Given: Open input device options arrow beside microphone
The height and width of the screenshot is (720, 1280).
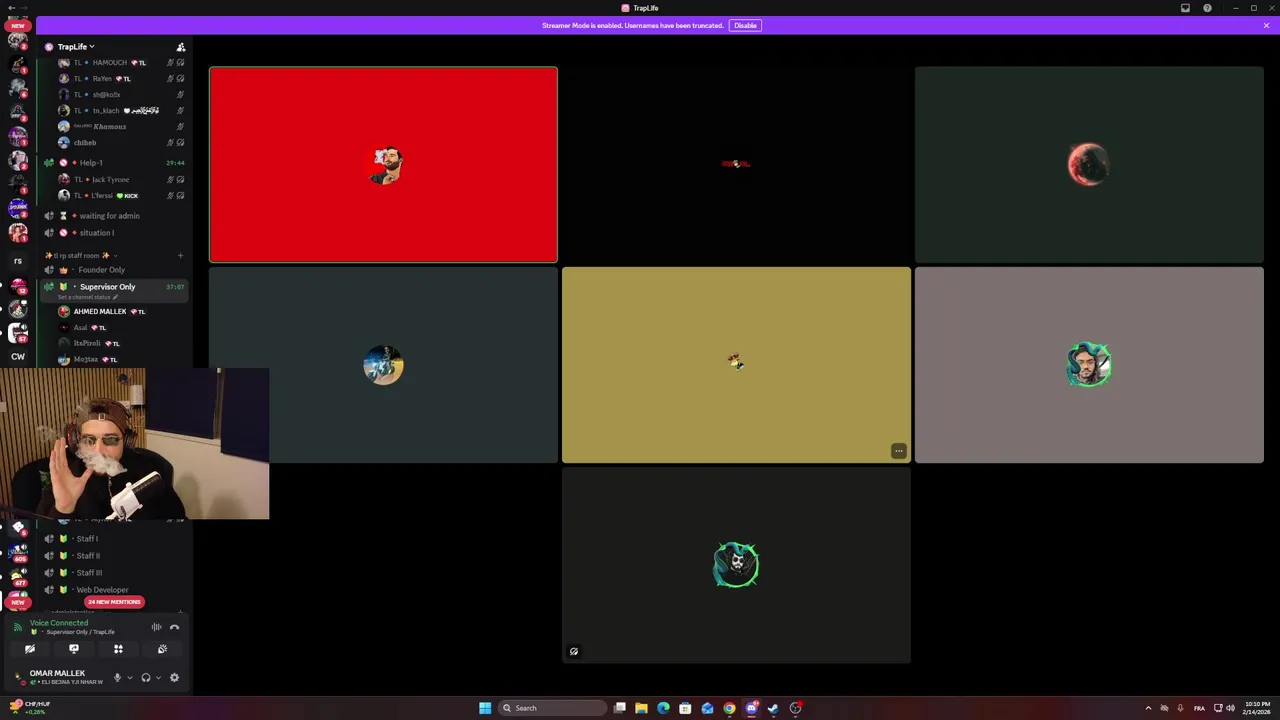Looking at the screenshot, I should [x=129, y=678].
